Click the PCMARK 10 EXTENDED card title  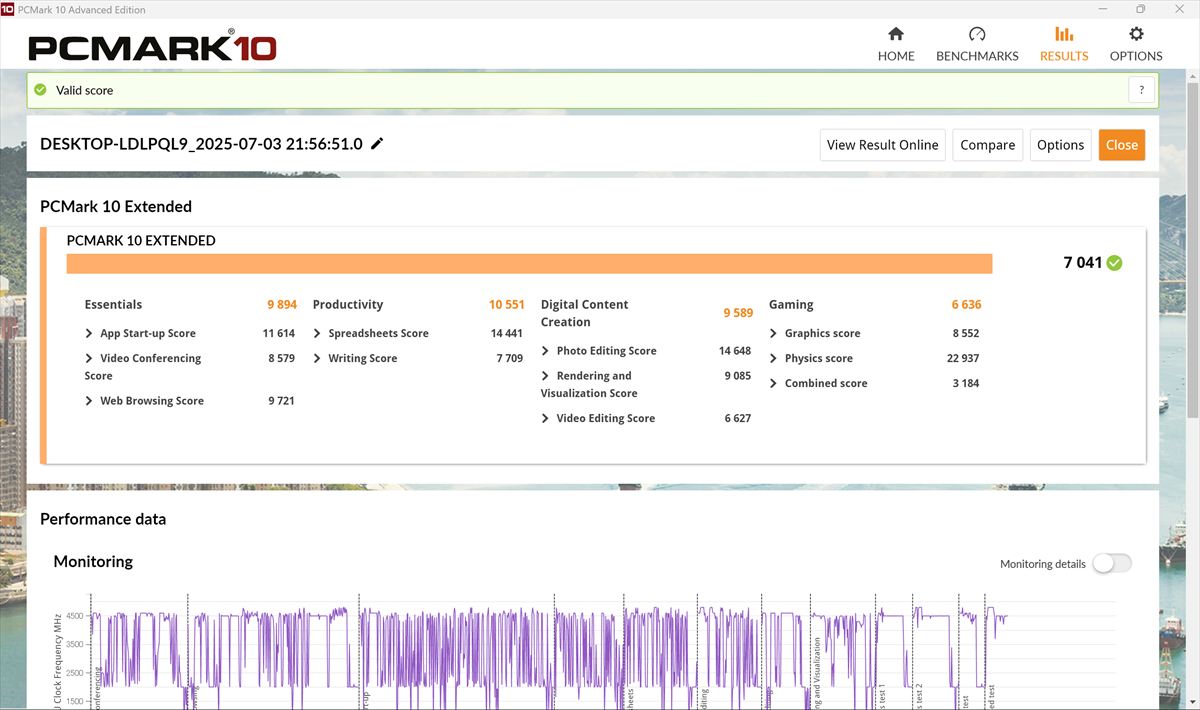[x=141, y=241]
